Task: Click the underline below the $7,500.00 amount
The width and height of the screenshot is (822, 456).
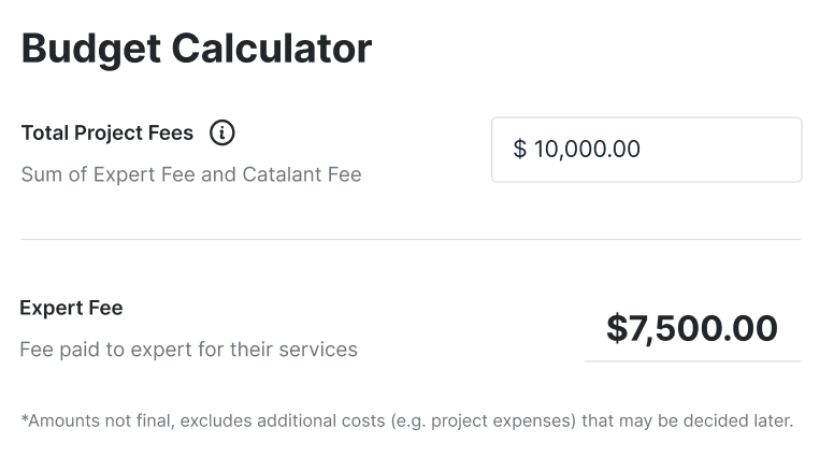Action: tap(693, 361)
